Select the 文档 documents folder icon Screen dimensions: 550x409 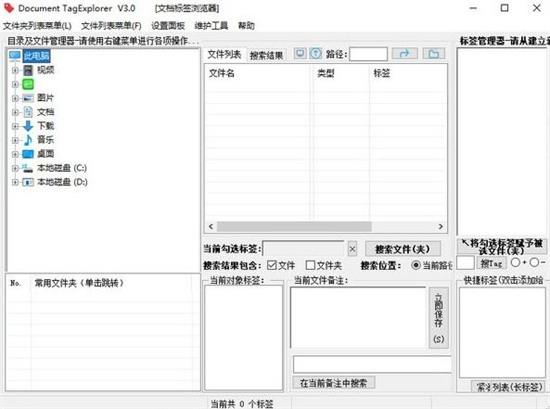click(x=28, y=112)
